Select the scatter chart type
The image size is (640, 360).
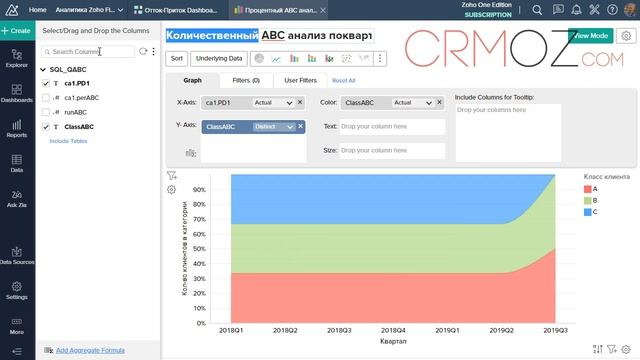tap(346, 59)
